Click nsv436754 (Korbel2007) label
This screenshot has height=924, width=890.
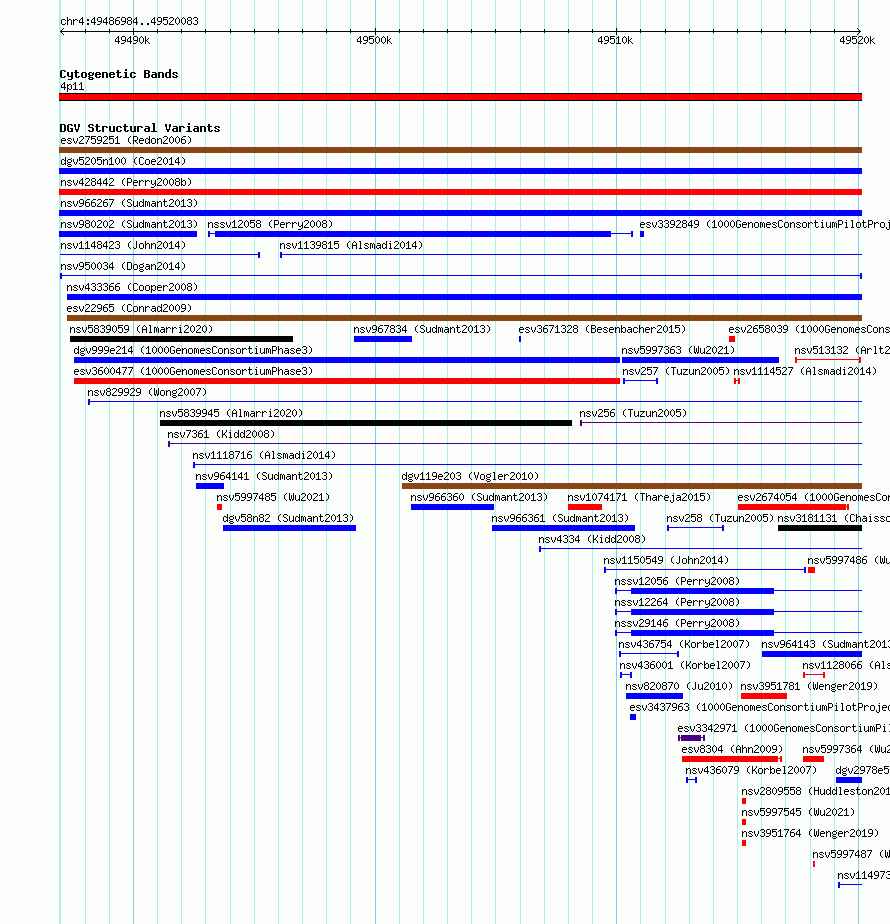coord(684,644)
